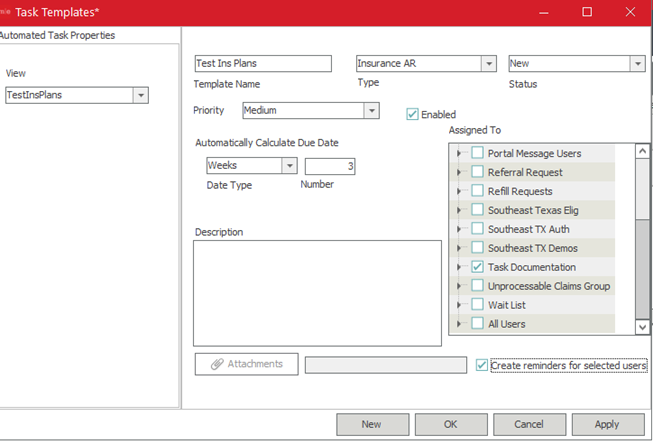The height and width of the screenshot is (444, 653).
Task: Click the Apply button
Action: pyautogui.click(x=606, y=424)
